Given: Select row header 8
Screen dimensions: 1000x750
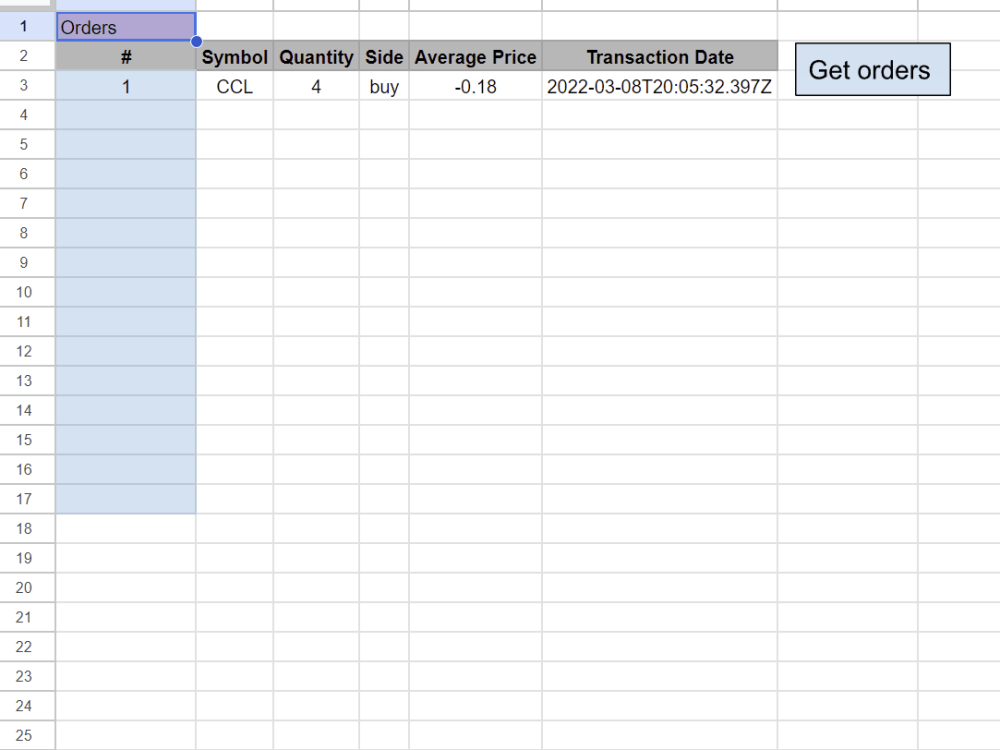Looking at the screenshot, I should coord(27,233).
